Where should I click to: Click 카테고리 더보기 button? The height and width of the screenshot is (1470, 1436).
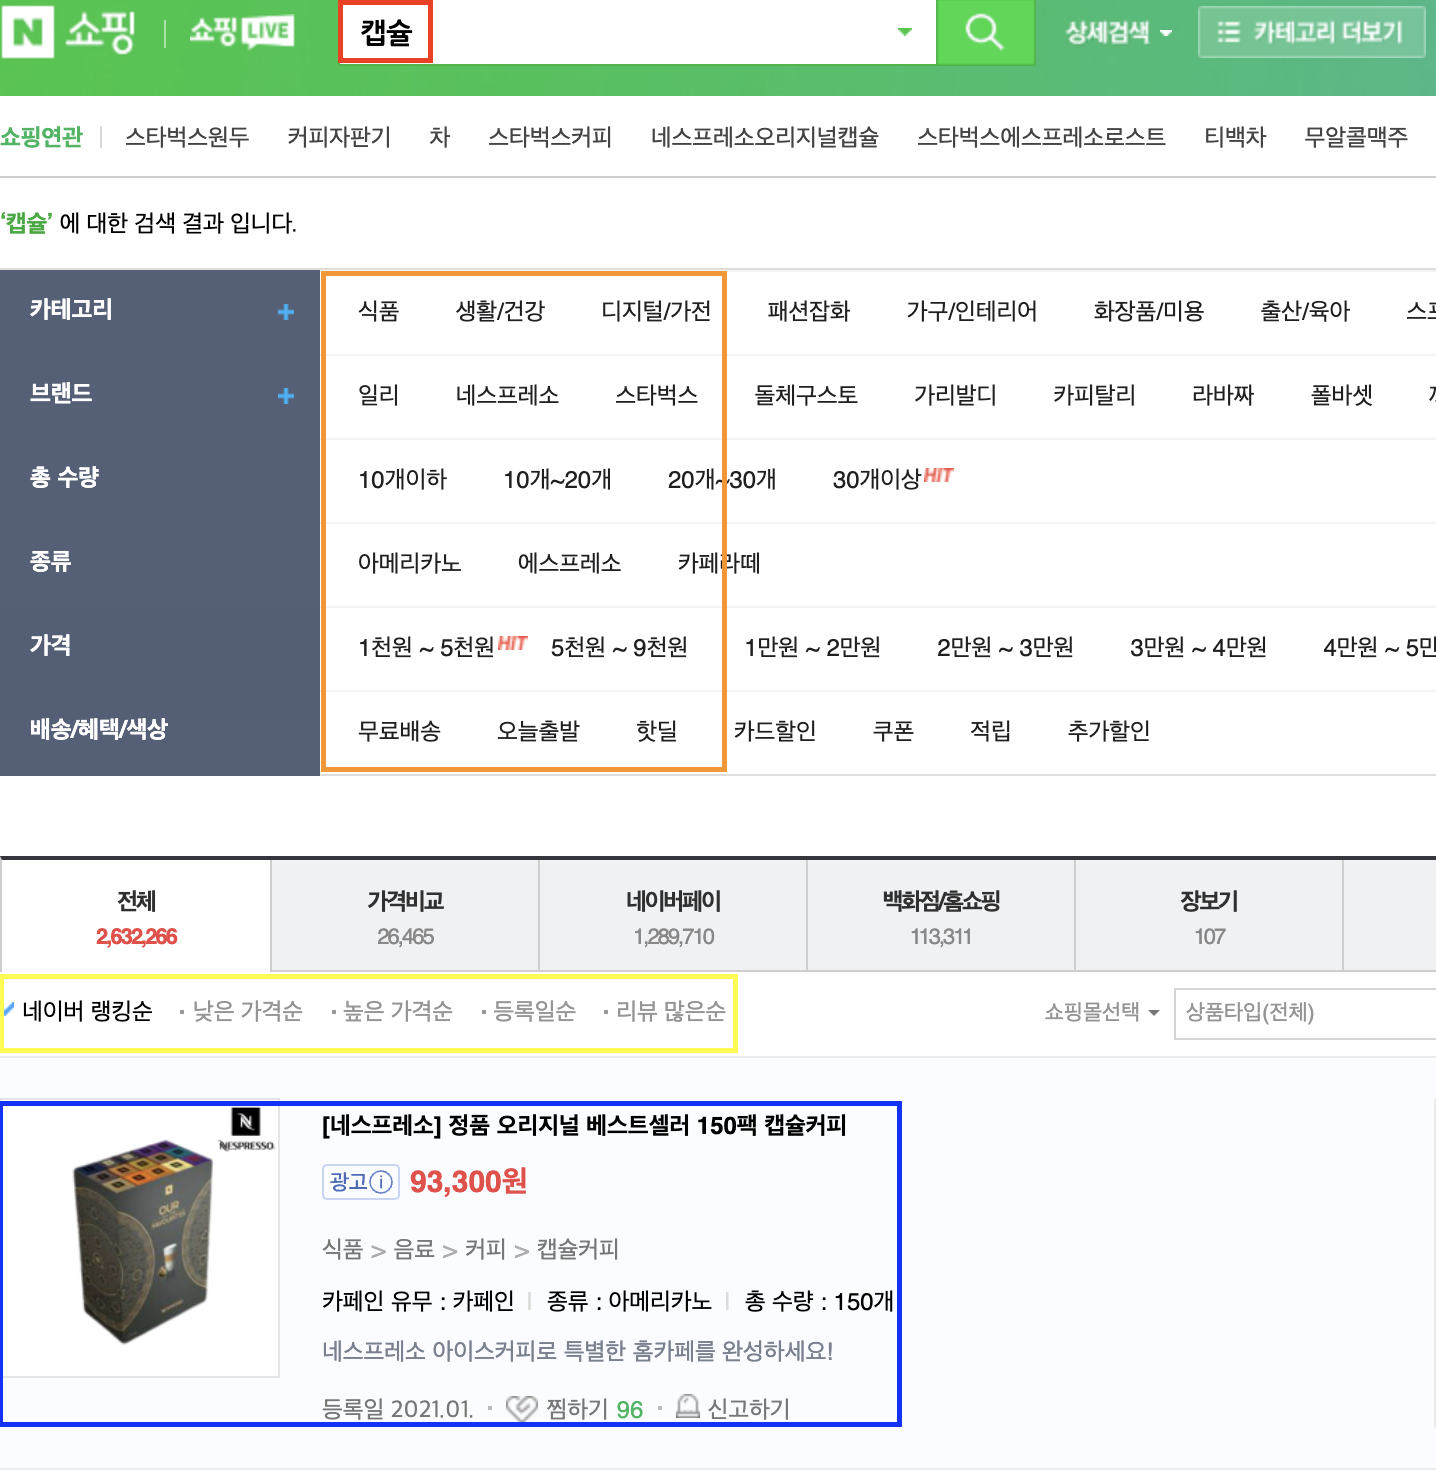1311,33
